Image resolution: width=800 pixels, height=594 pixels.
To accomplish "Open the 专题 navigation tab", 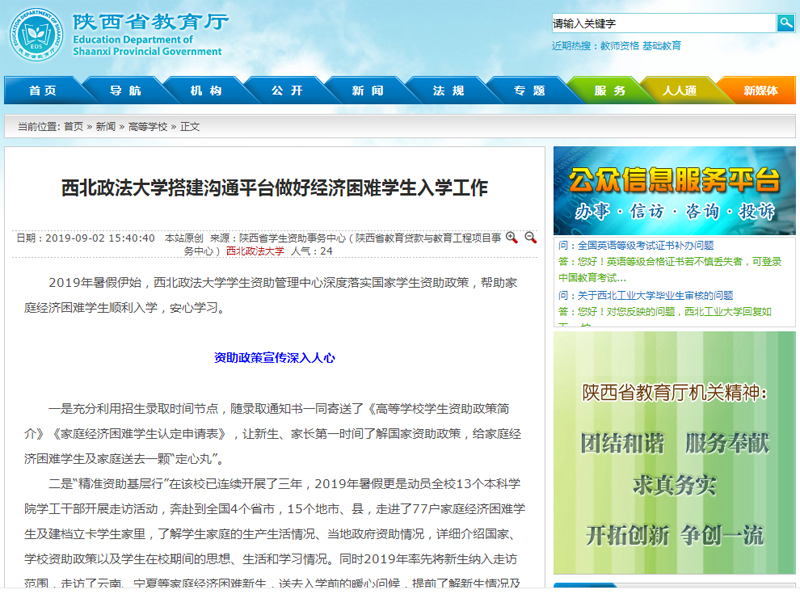I will point(529,91).
